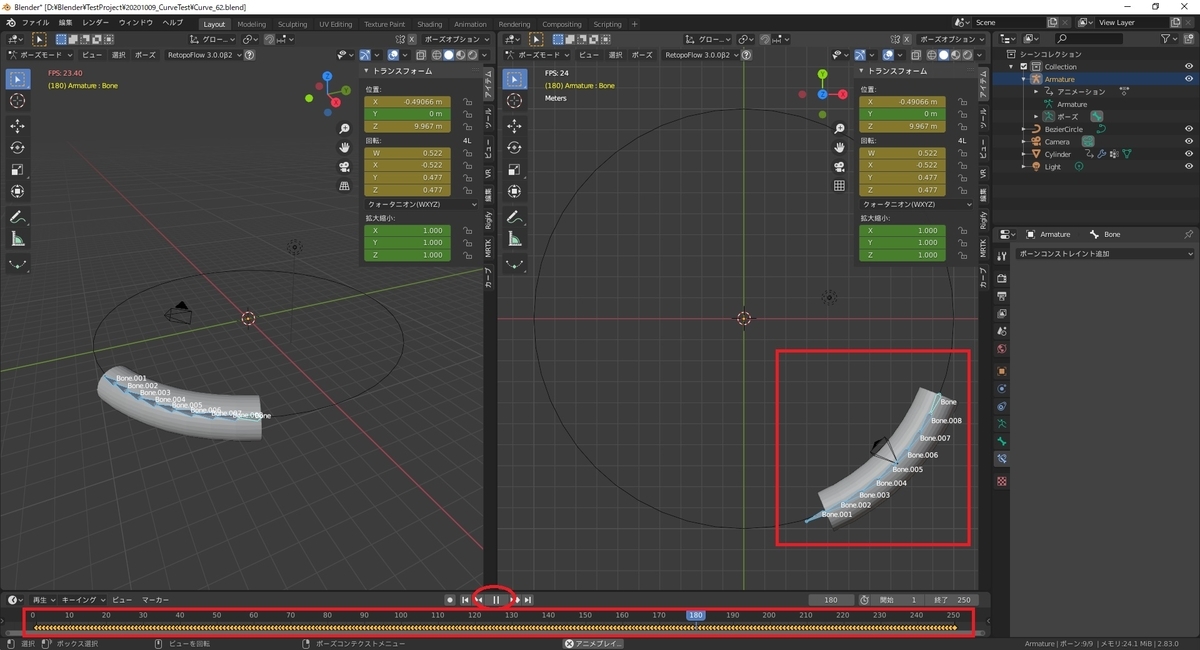Viewport: 1200px width, 650px height.
Task: Open timeline Keying menu
Action: point(82,599)
